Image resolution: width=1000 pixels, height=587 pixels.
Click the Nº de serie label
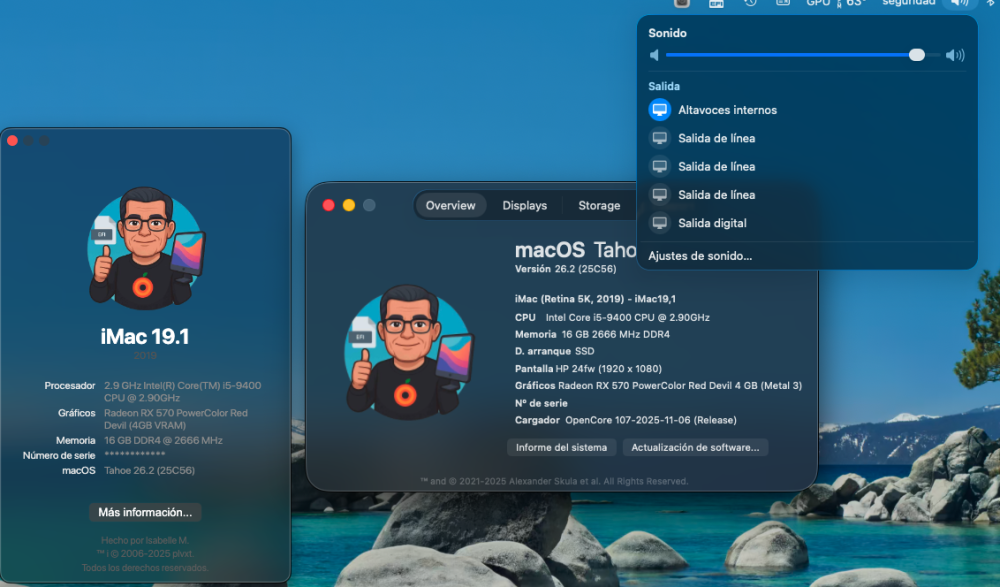click(541, 403)
